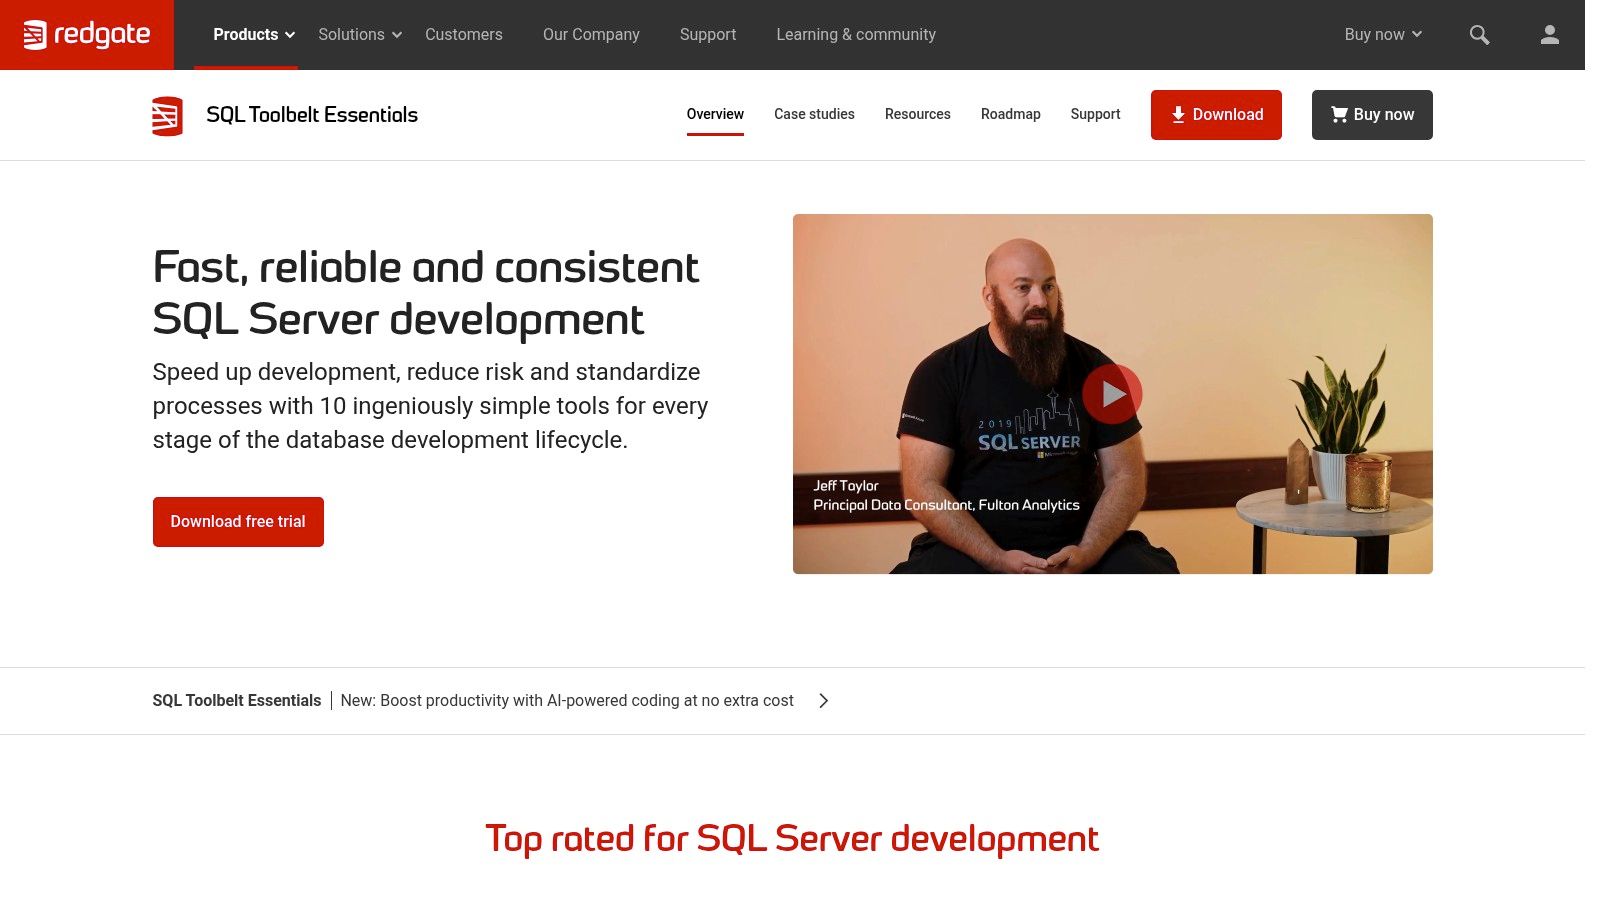
Task: Click the Download free trial button
Action: click(238, 521)
